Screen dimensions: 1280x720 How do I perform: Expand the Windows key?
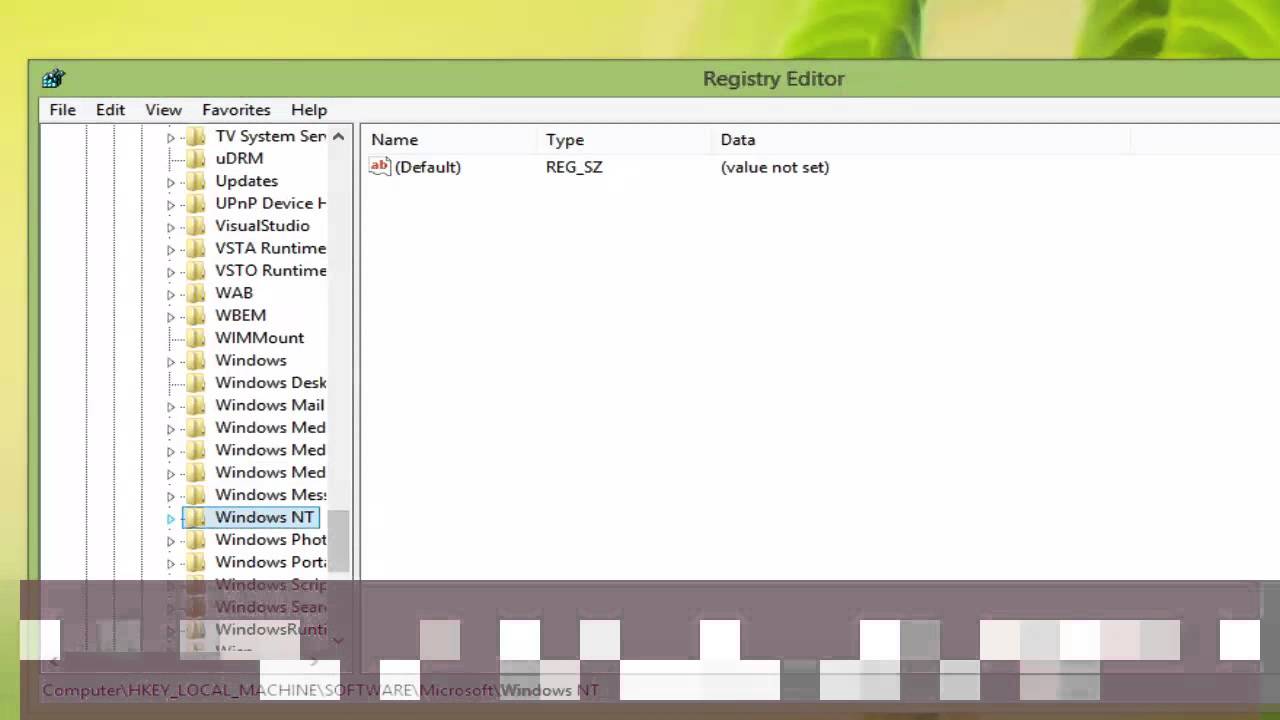click(170, 361)
